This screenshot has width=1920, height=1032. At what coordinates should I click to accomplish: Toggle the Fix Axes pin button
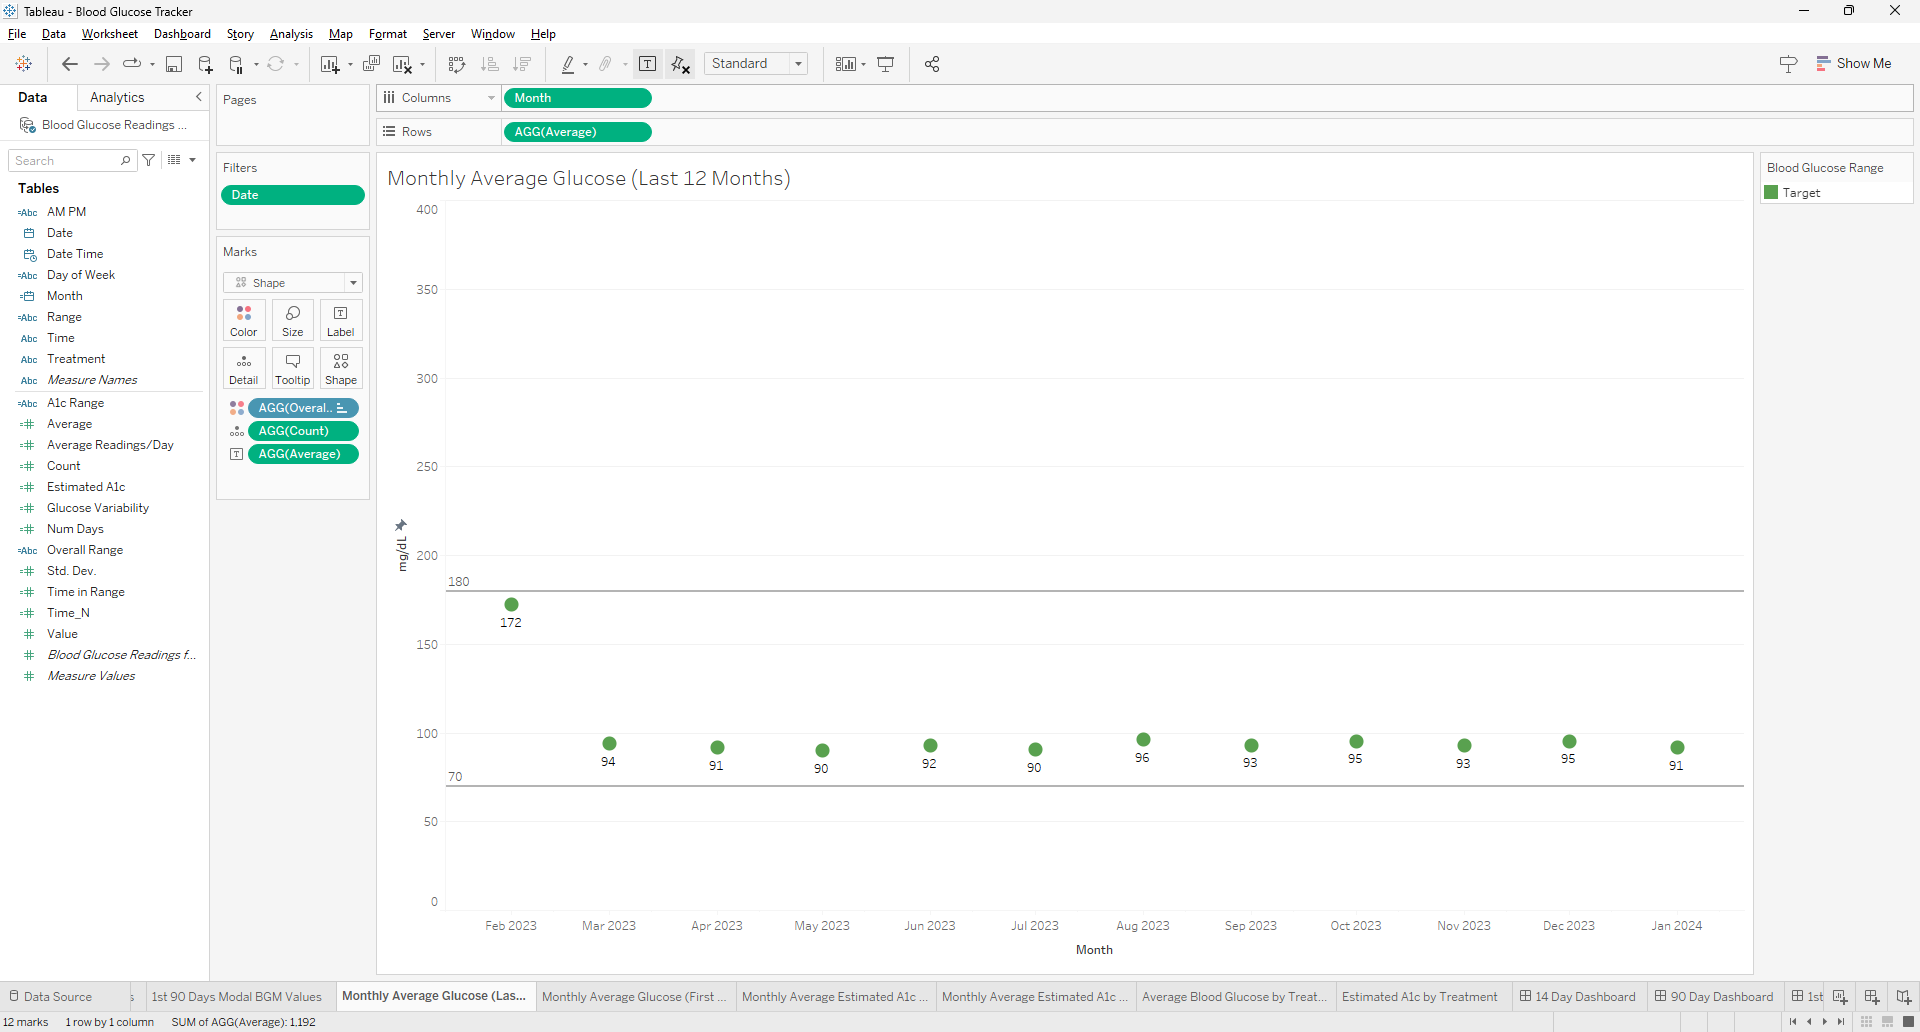[681, 64]
